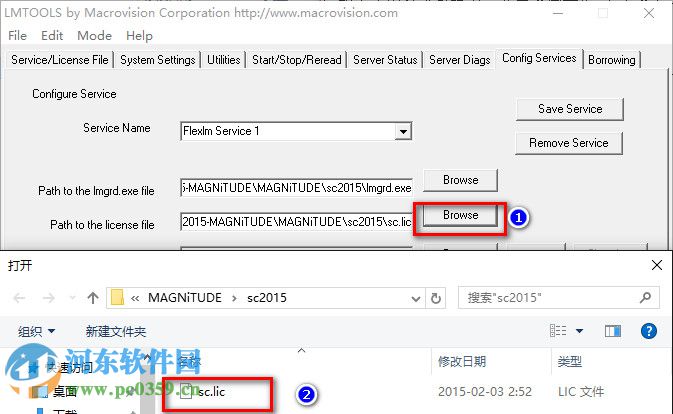Click the Save Service button

tap(570, 109)
